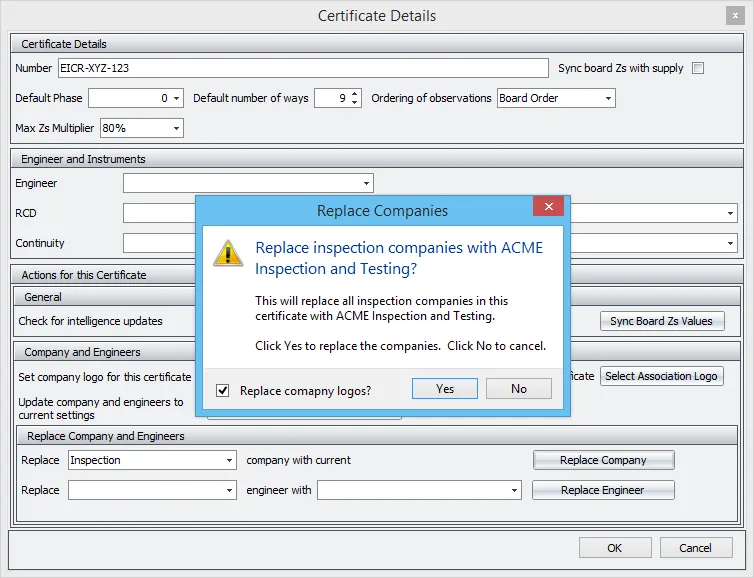
Task: Click Yes to replace the companies
Action: point(445,389)
